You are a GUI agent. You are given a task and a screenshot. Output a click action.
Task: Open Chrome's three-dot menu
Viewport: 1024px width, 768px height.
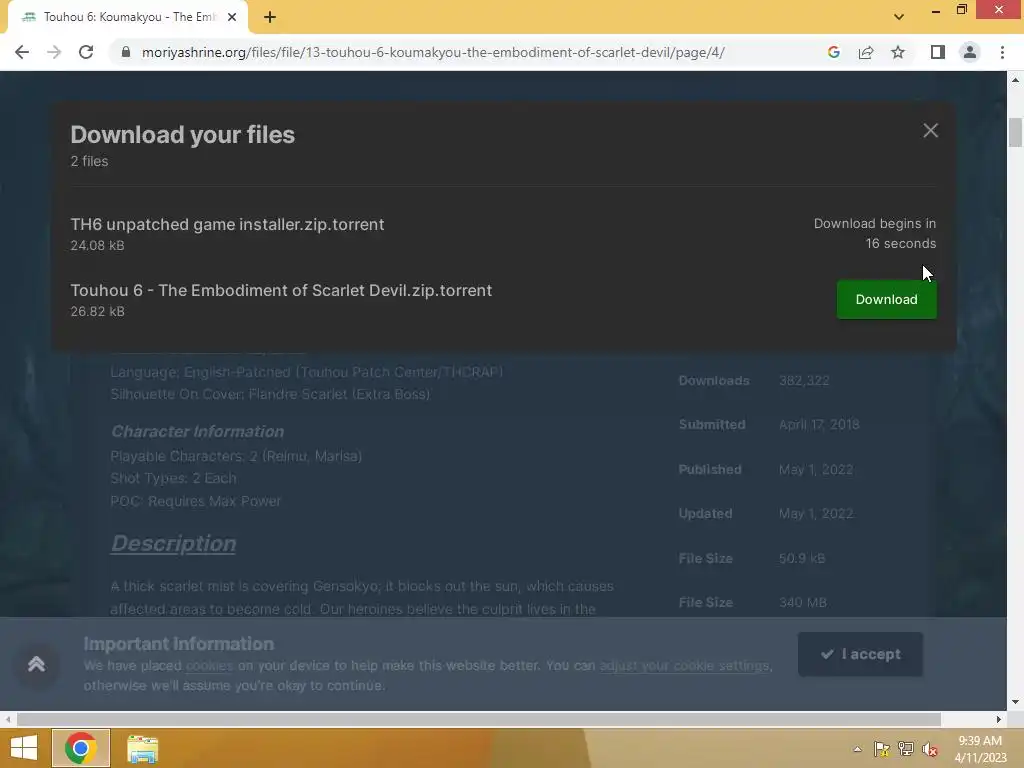pos(1002,52)
